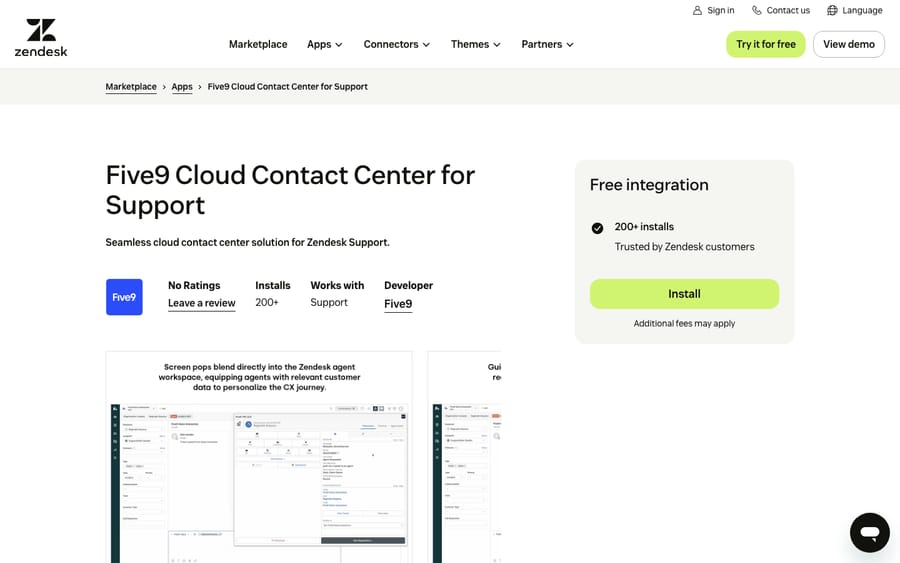Open the Five9 developer link

(398, 304)
